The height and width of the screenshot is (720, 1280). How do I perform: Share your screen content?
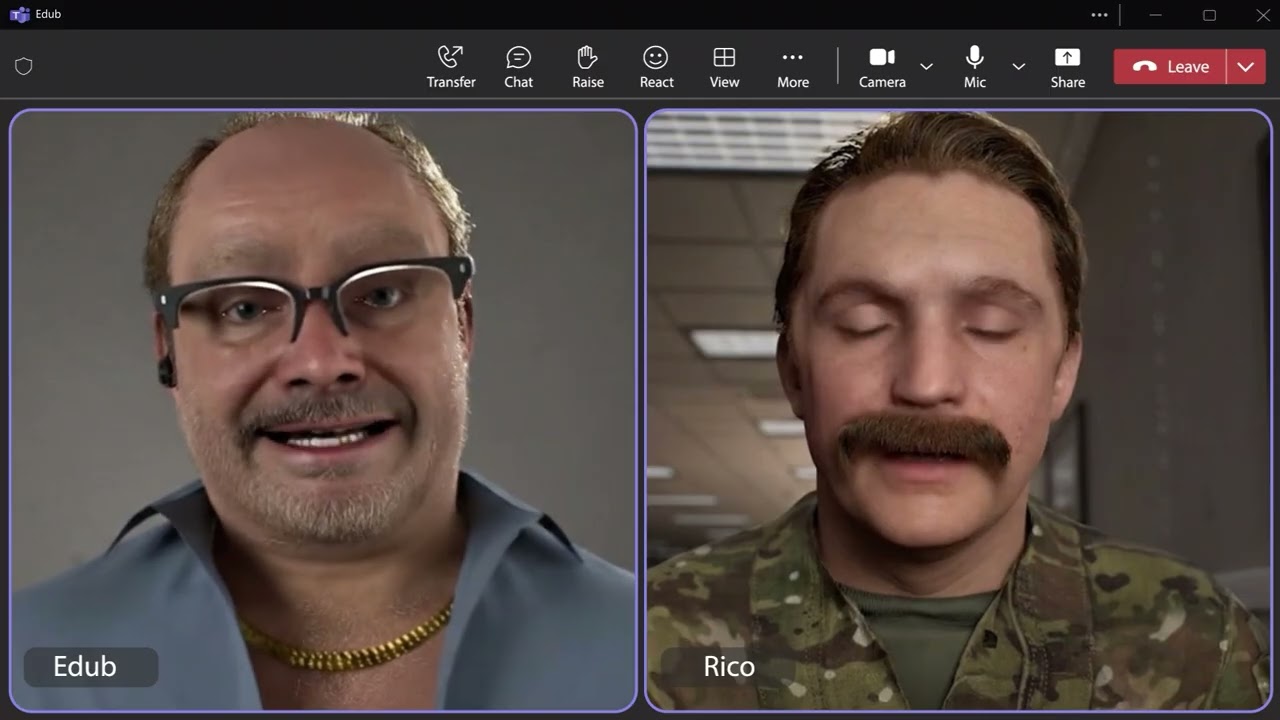tap(1068, 67)
